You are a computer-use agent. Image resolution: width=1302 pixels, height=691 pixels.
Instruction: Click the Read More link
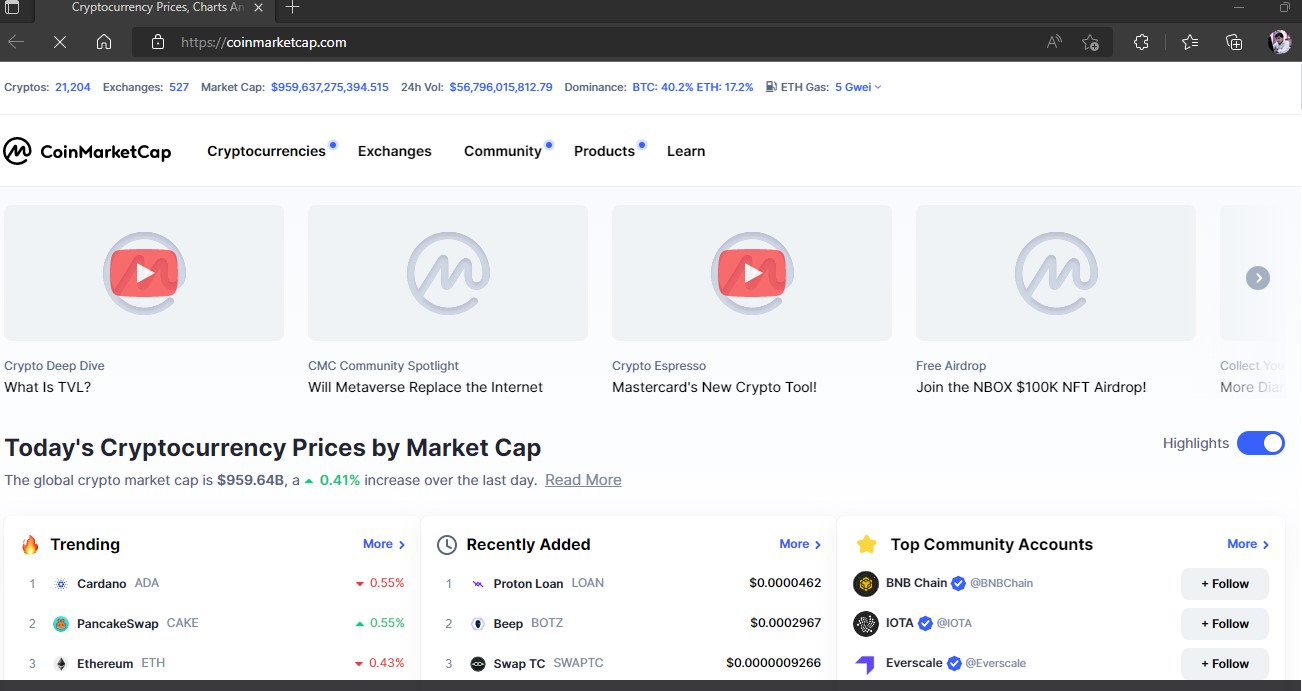(583, 480)
